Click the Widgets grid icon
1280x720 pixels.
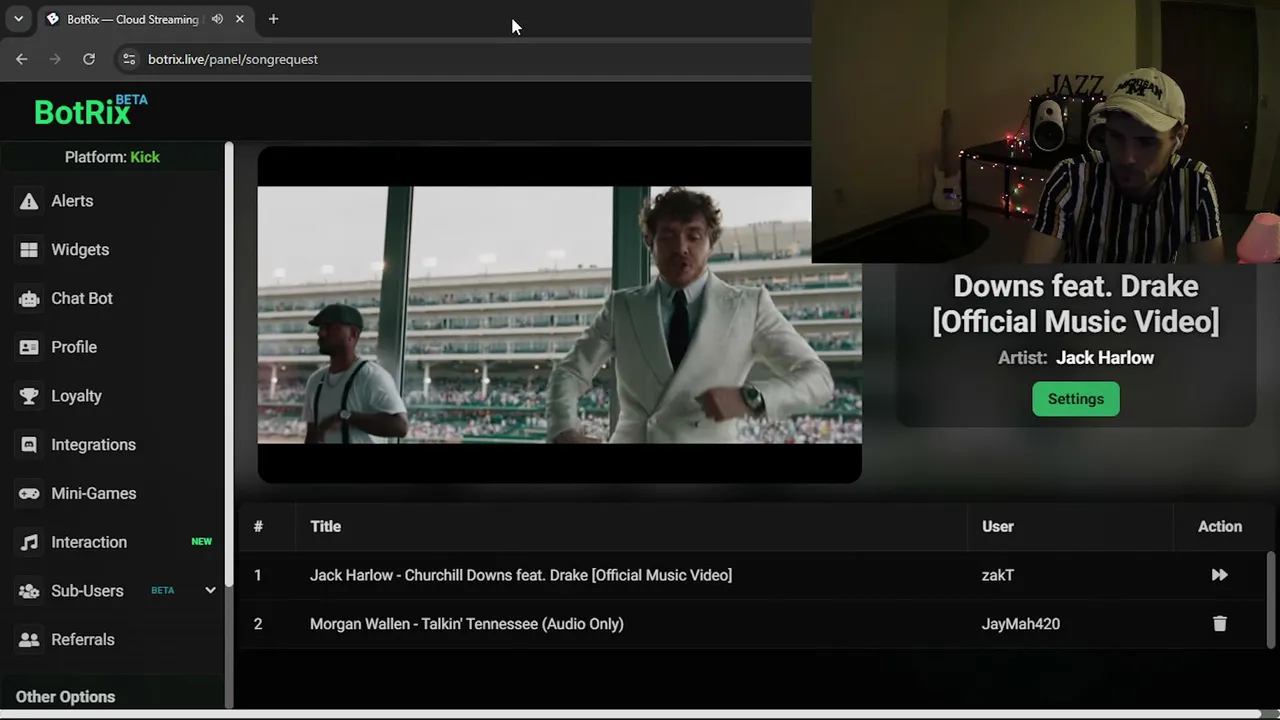[29, 250]
